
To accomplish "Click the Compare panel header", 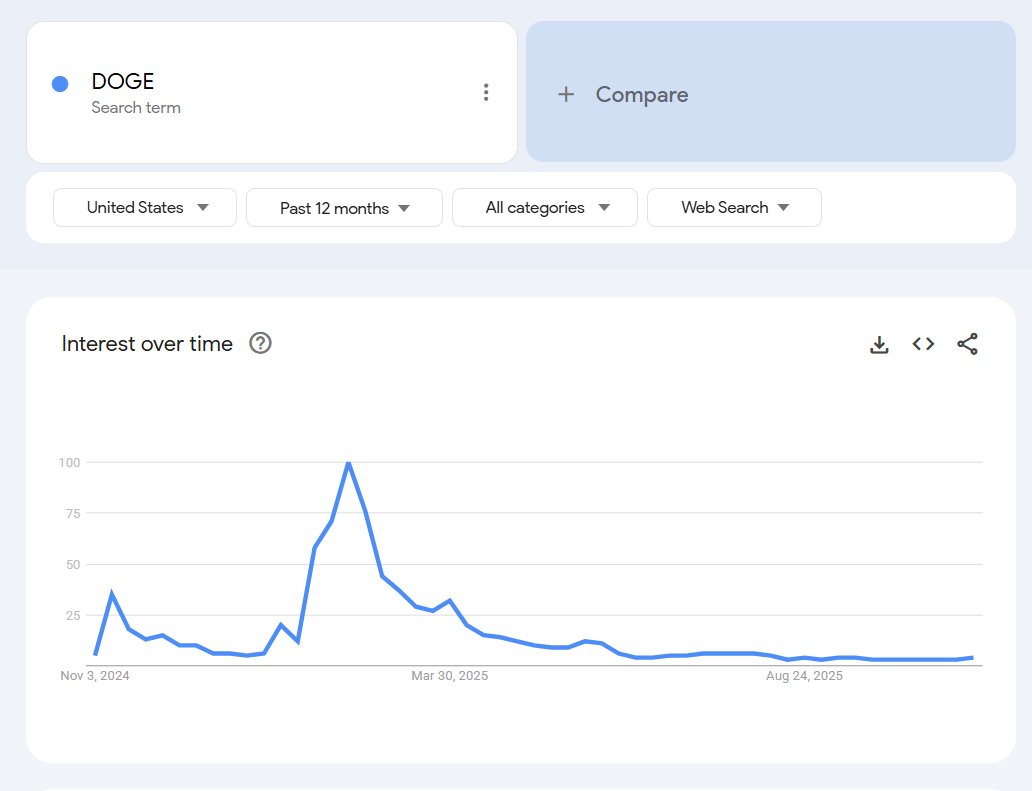I will coord(641,94).
